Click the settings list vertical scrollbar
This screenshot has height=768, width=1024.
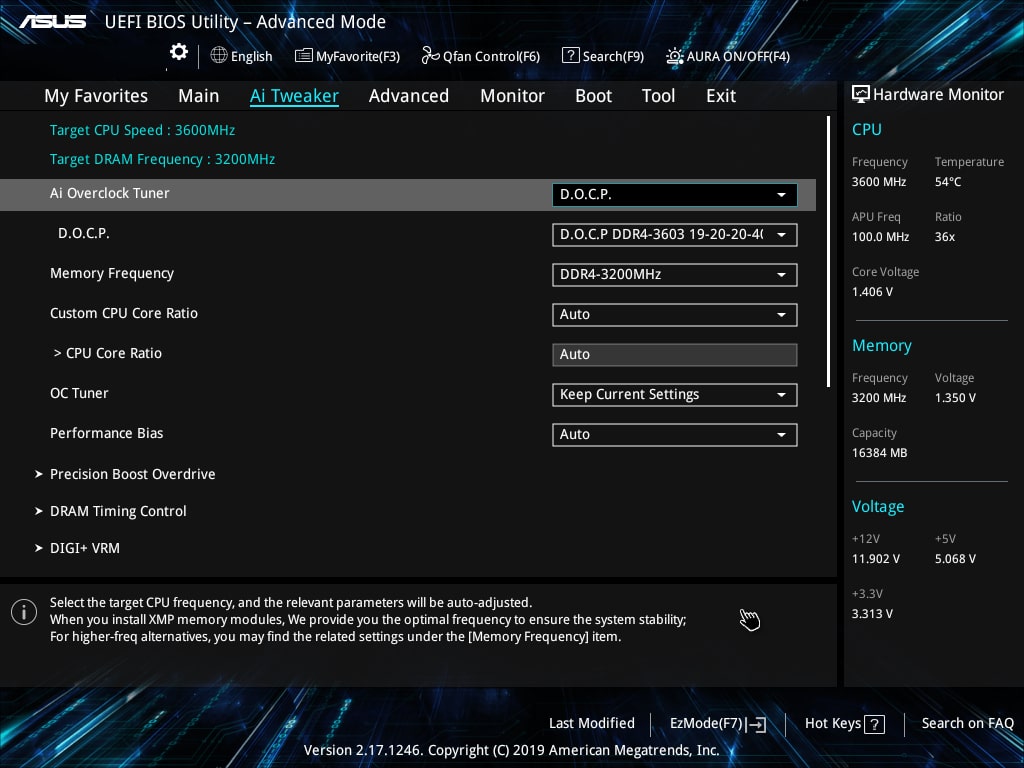coord(828,251)
